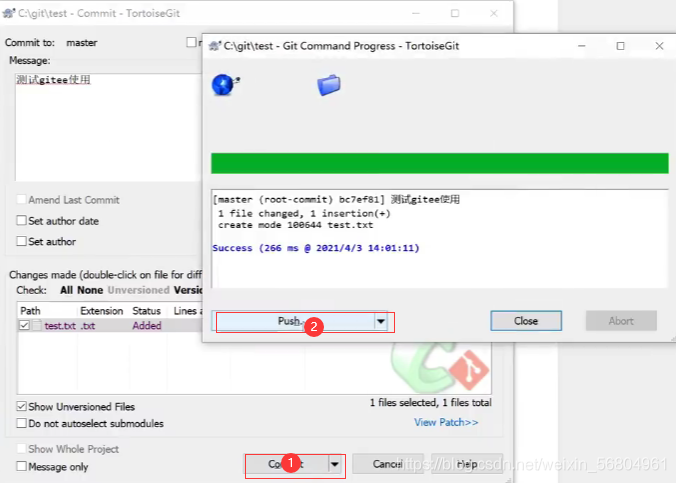The image size is (676, 483).
Task: Click the master branch name label
Action: (x=81, y=43)
